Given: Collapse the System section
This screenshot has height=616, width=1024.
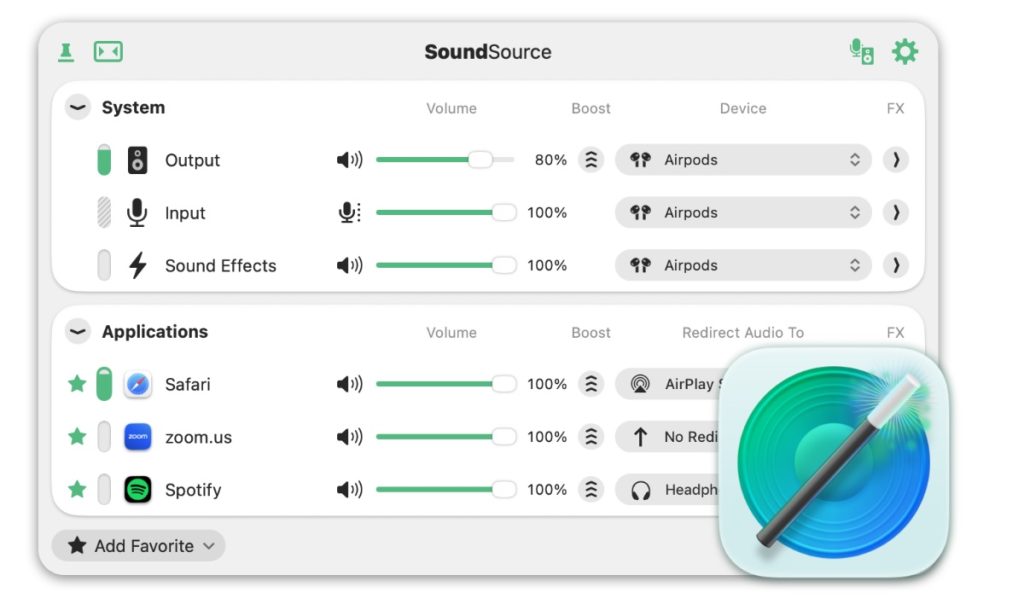Looking at the screenshot, I should click(x=78, y=108).
